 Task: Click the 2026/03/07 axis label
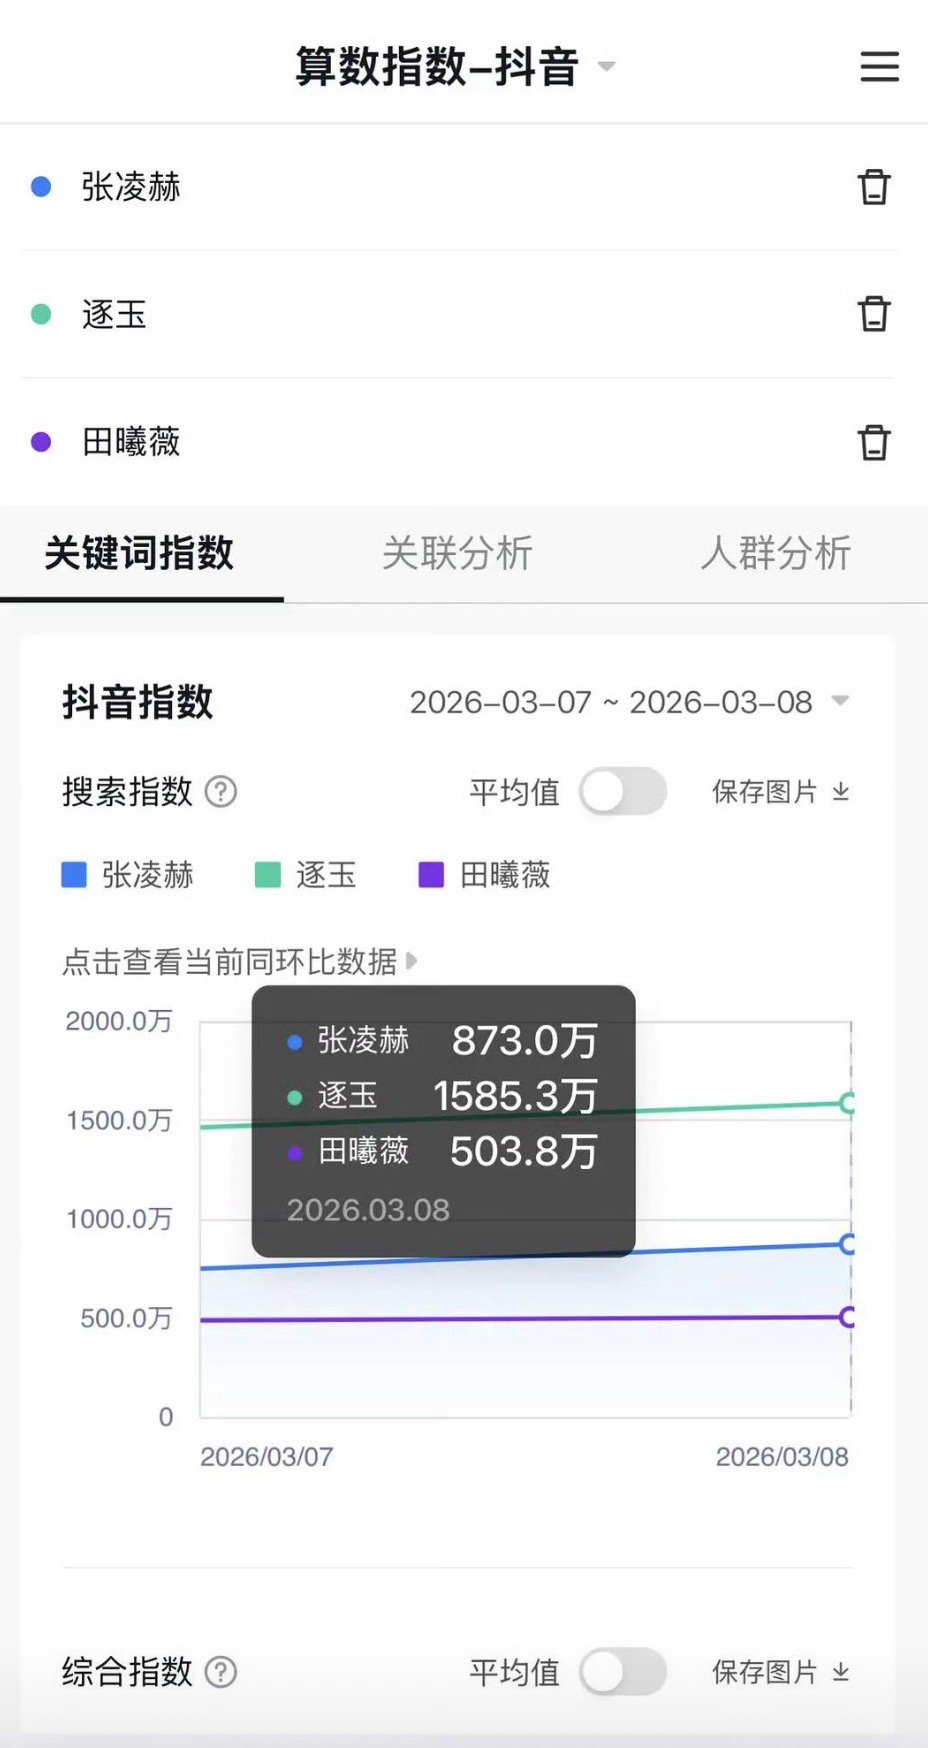coord(267,1457)
